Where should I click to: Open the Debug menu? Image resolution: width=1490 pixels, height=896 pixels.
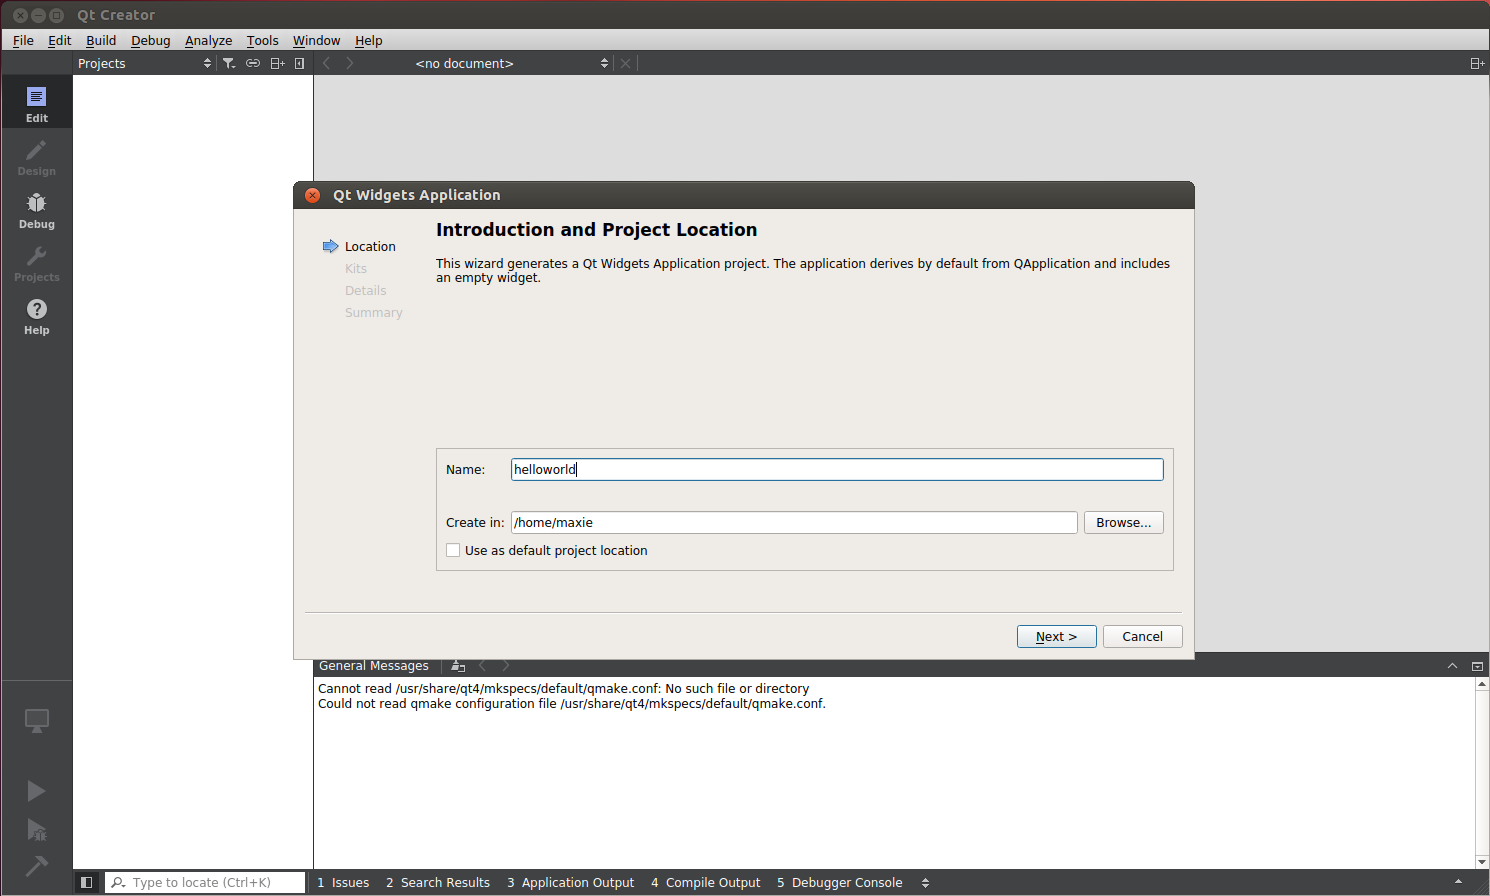[x=150, y=40]
